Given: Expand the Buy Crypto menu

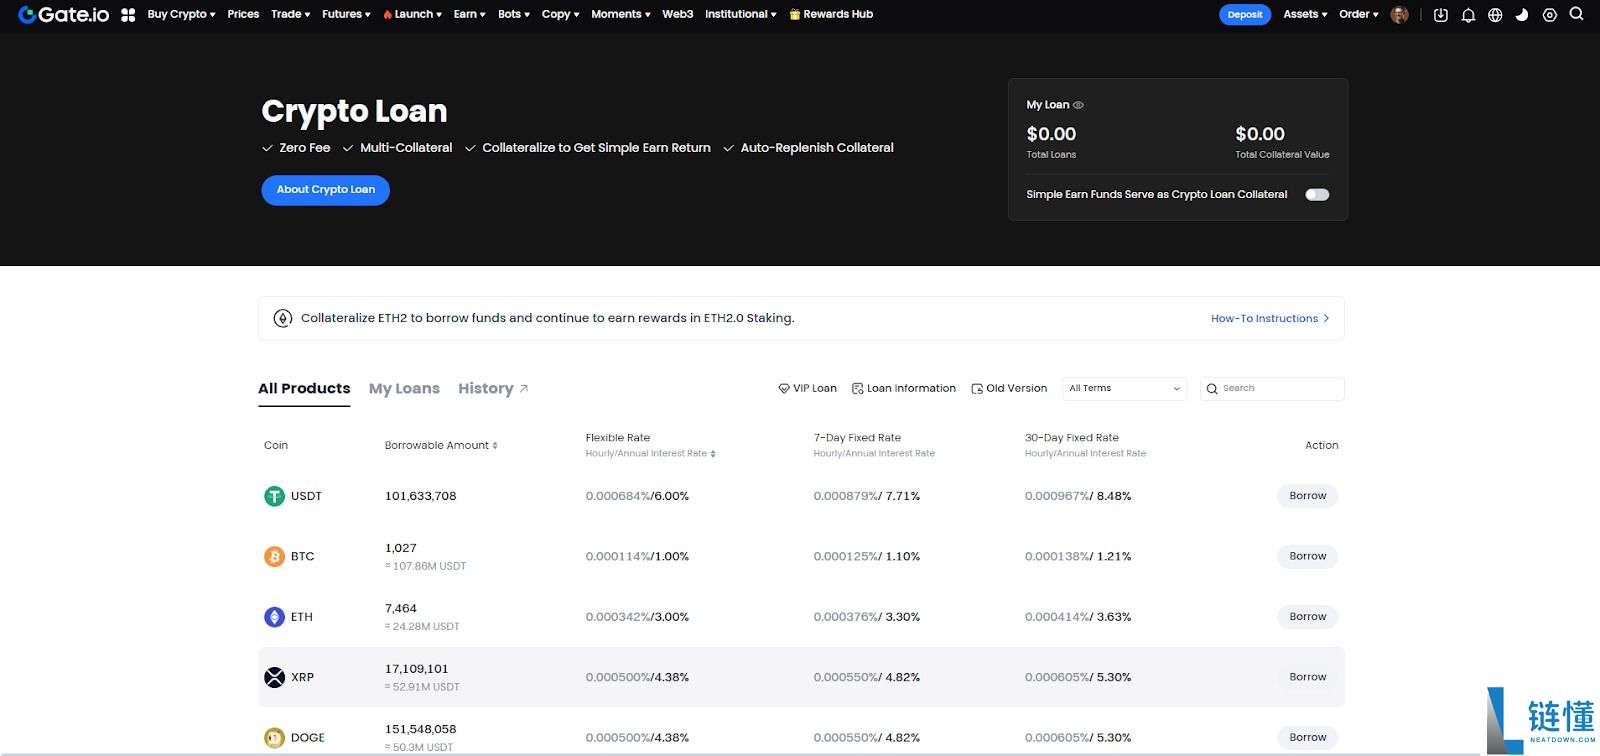Looking at the screenshot, I should pos(181,14).
